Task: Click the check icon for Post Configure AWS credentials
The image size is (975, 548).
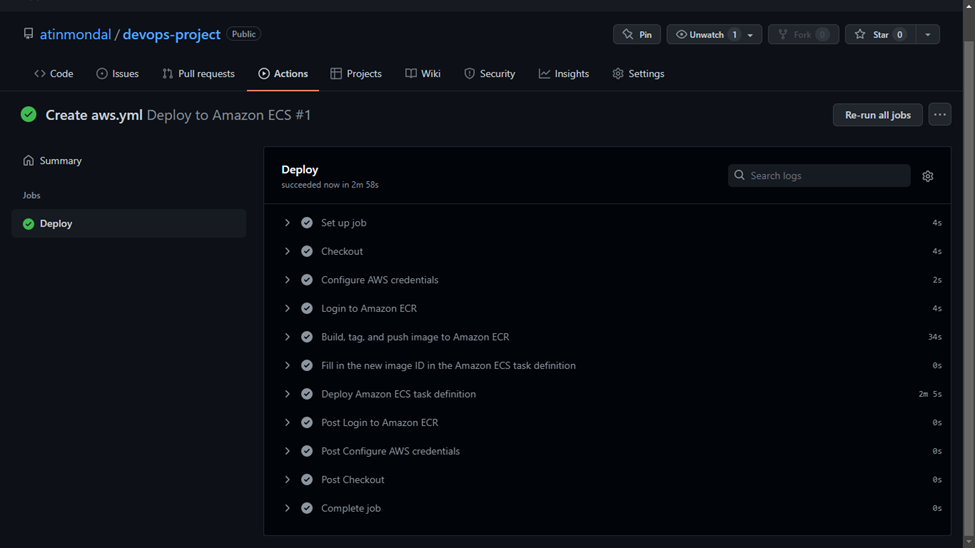Action: click(x=307, y=451)
